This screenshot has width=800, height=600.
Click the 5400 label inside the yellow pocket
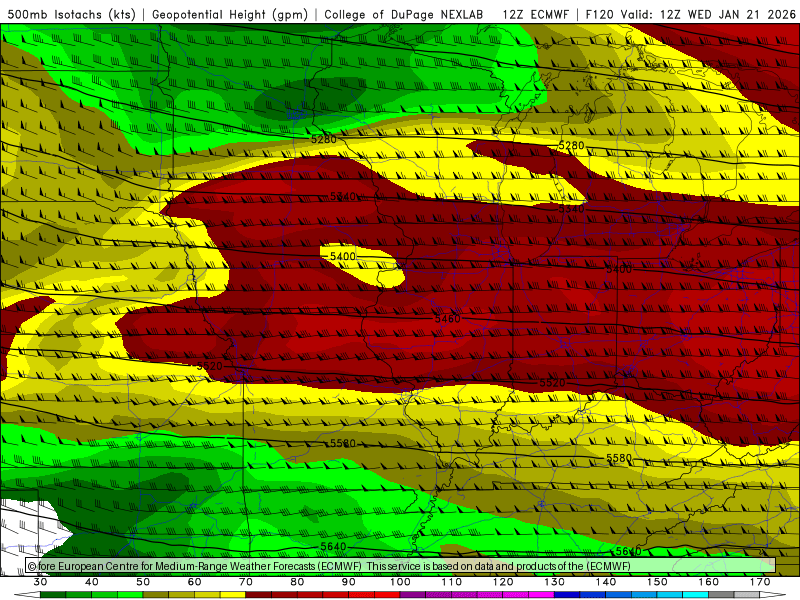(x=343, y=256)
